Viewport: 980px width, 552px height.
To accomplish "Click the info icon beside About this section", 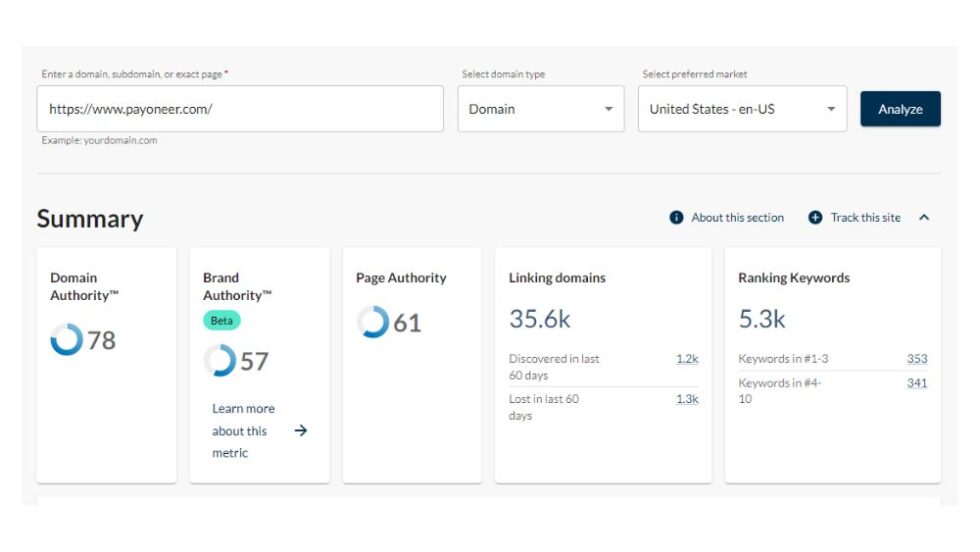I will pyautogui.click(x=677, y=218).
